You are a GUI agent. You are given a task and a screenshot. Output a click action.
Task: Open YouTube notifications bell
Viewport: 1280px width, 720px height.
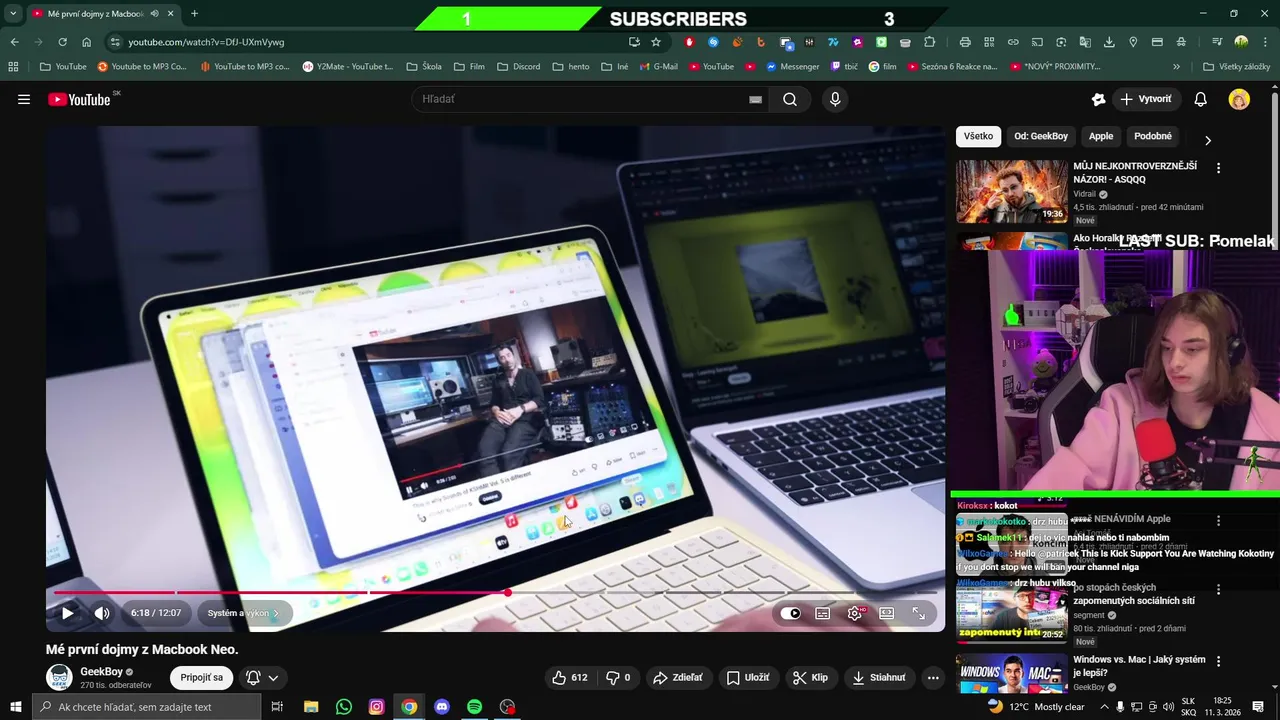1200,99
